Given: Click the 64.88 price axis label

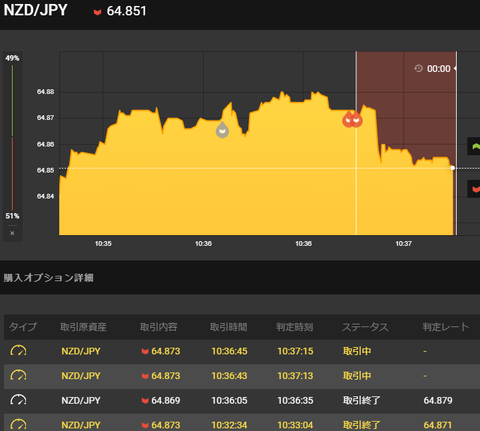Looking at the screenshot, I should [x=45, y=92].
